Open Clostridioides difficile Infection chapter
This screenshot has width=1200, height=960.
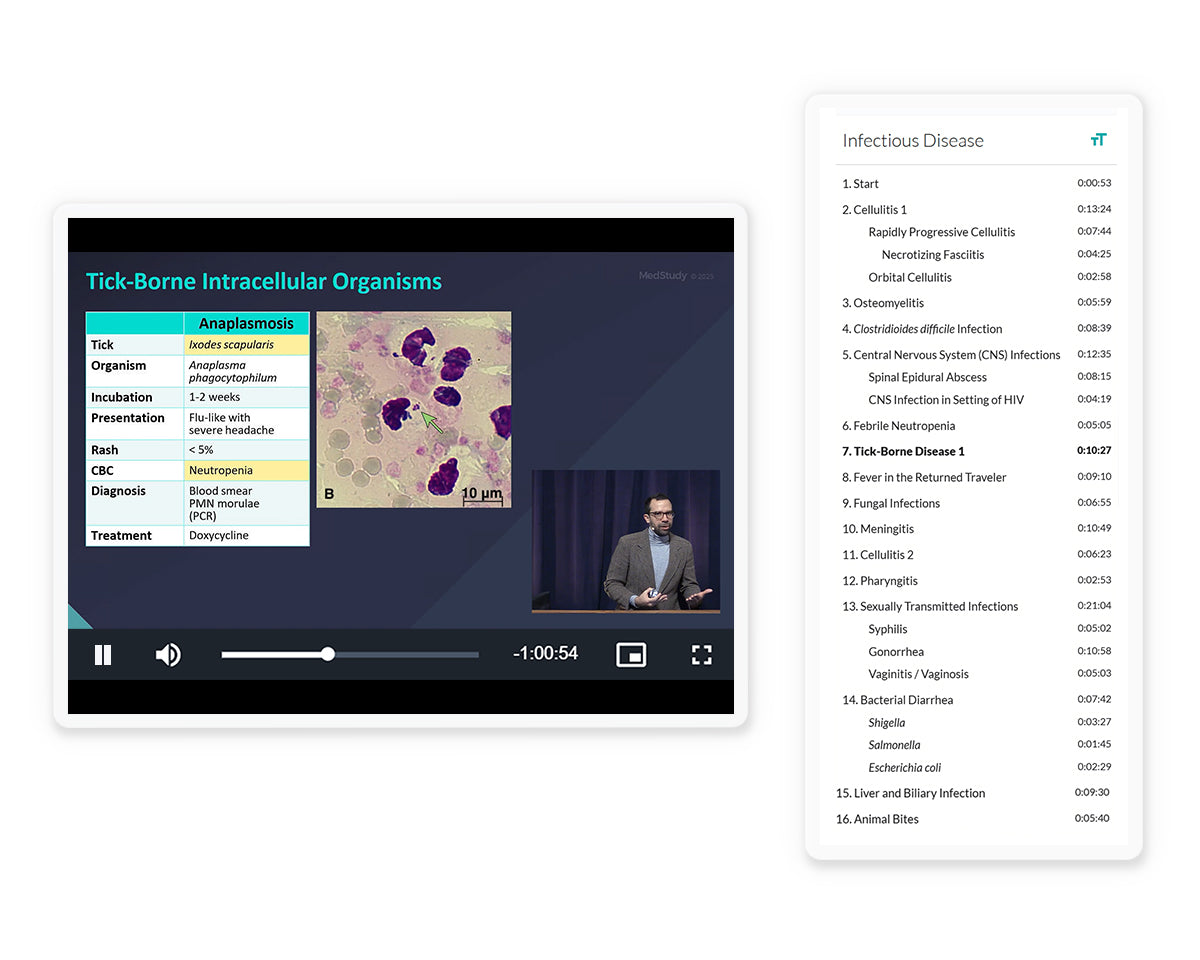[x=927, y=329]
